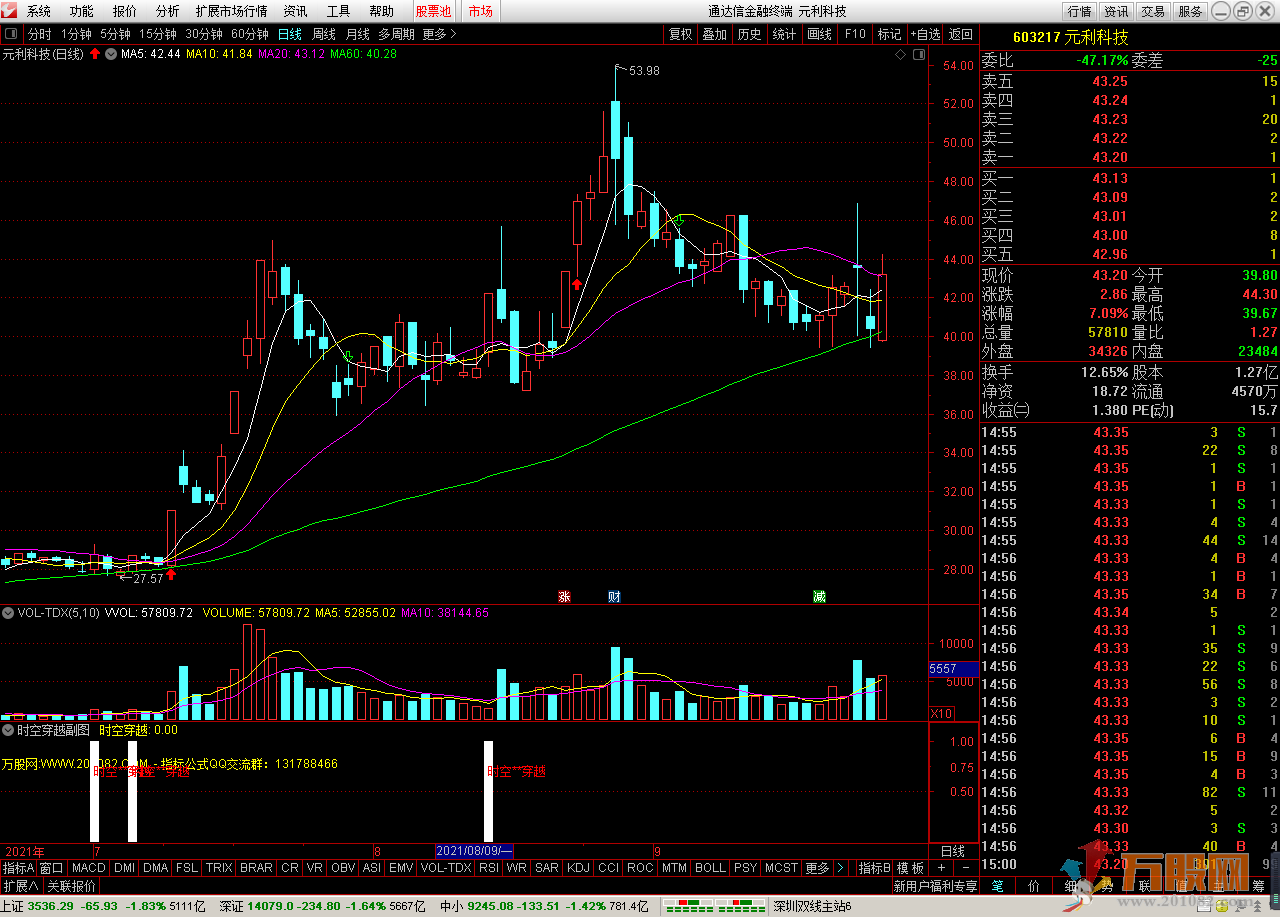The width and height of the screenshot is (1280, 918).
Task: Expand the 更多 periods list
Action: click(438, 34)
